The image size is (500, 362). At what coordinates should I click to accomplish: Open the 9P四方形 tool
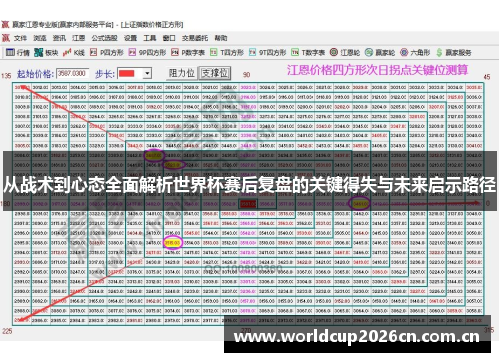[x=147, y=52]
